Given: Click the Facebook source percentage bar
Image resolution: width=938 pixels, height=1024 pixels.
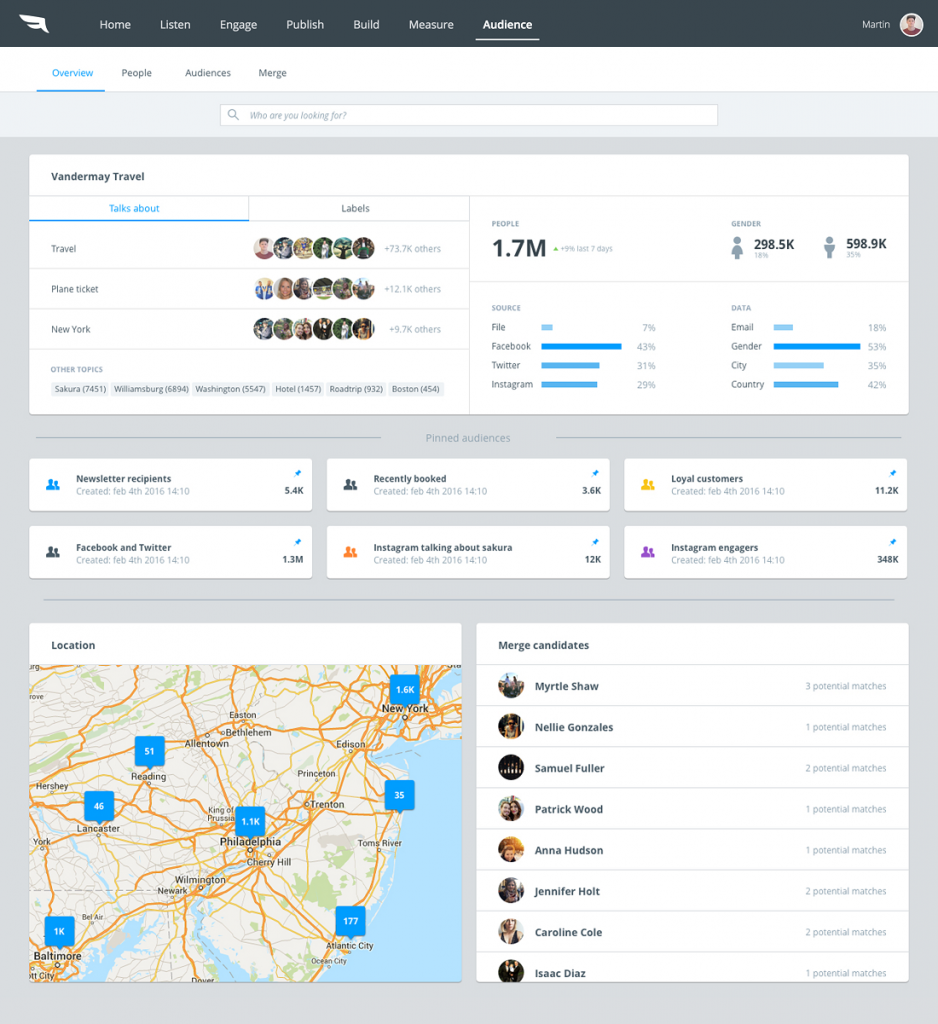Looking at the screenshot, I should pos(581,346).
